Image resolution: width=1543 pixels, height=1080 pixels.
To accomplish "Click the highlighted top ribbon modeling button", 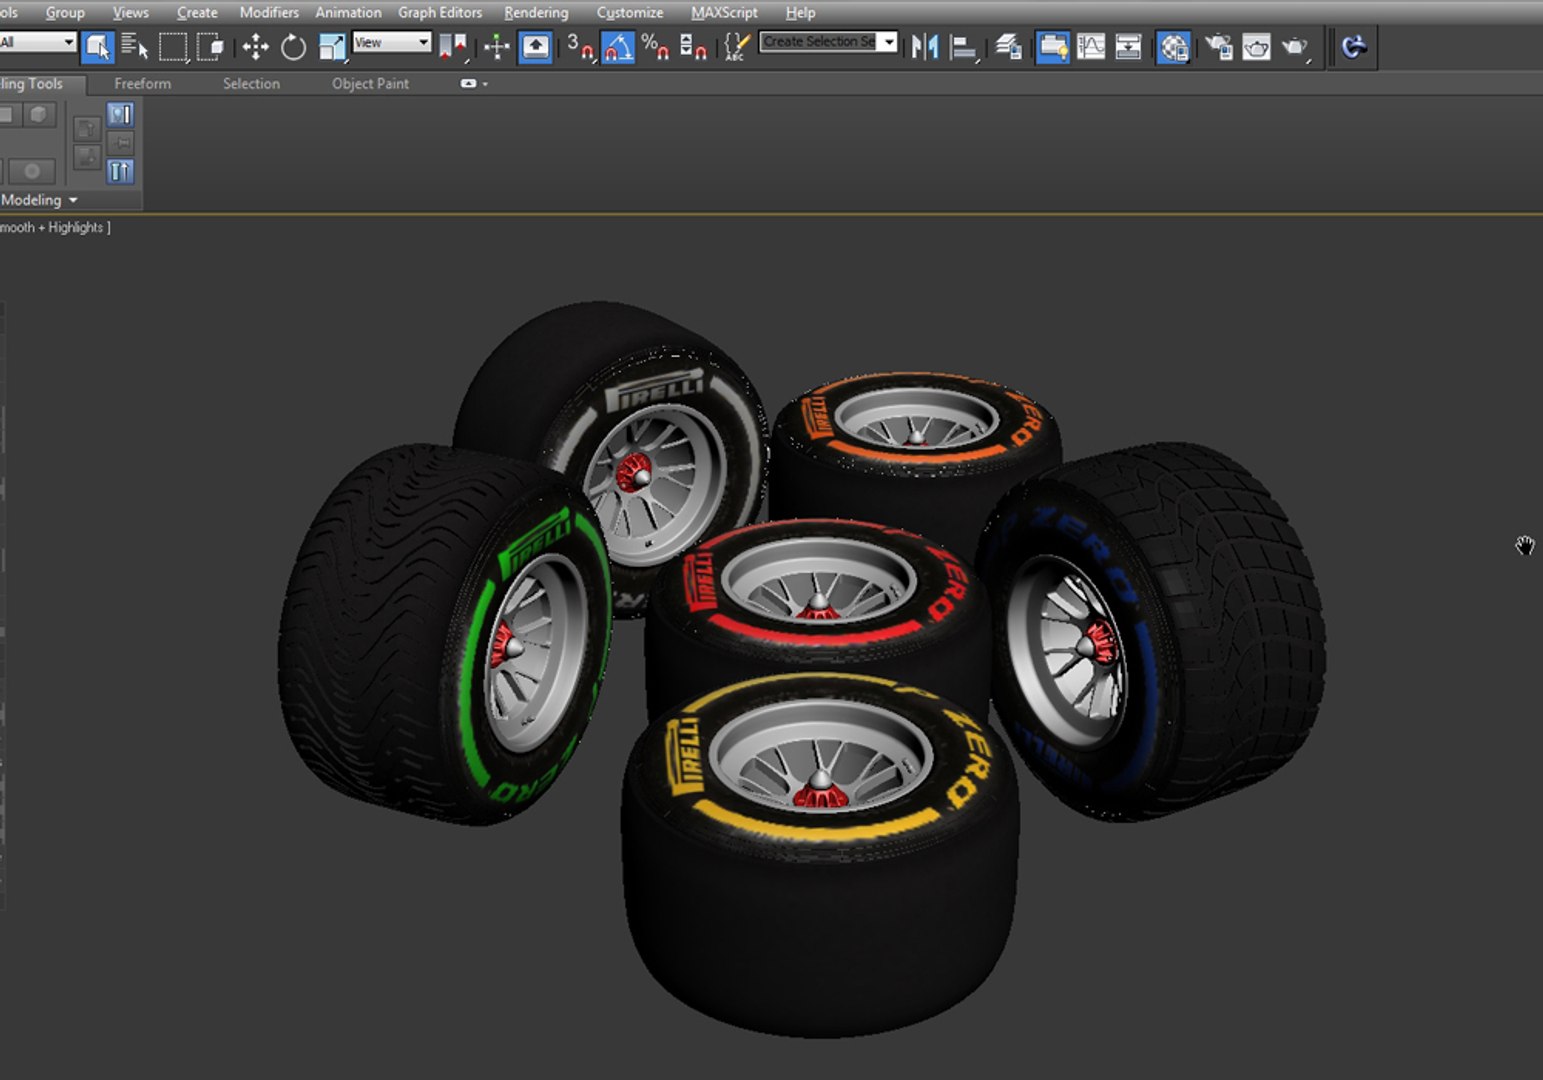I will (120, 114).
